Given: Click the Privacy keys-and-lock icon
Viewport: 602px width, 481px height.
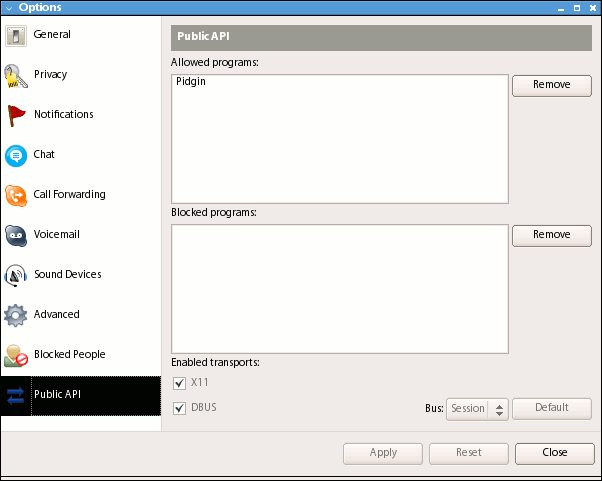Looking at the screenshot, I should pos(16,76).
